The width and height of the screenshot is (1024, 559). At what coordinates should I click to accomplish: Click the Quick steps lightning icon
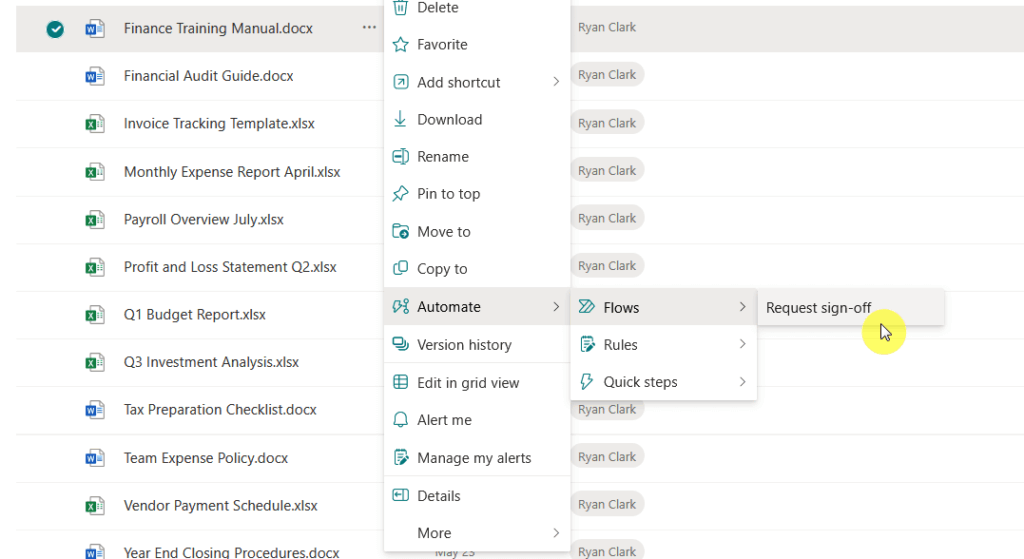[586, 381]
